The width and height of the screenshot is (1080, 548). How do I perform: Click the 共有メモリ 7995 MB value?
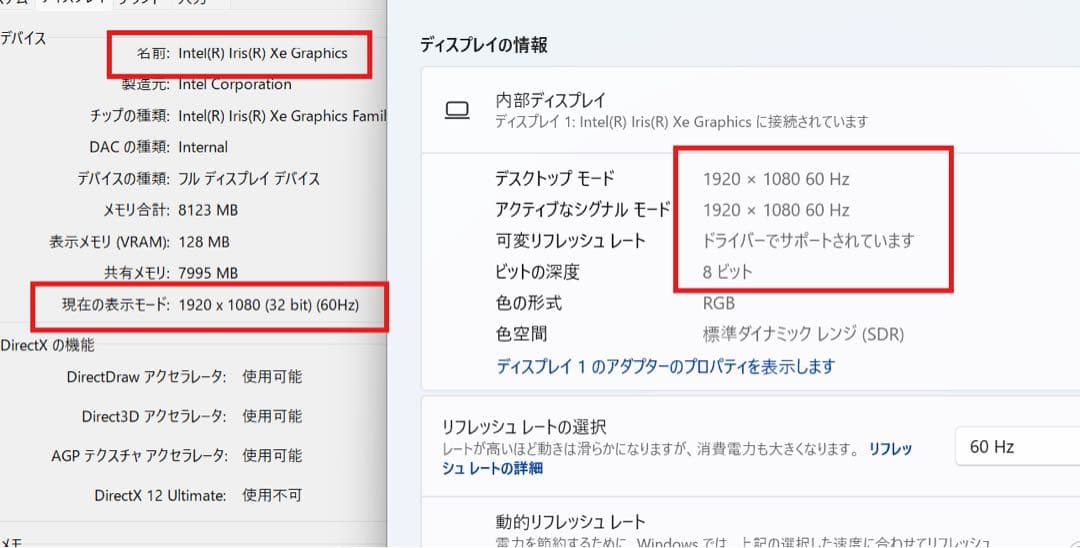pos(208,273)
